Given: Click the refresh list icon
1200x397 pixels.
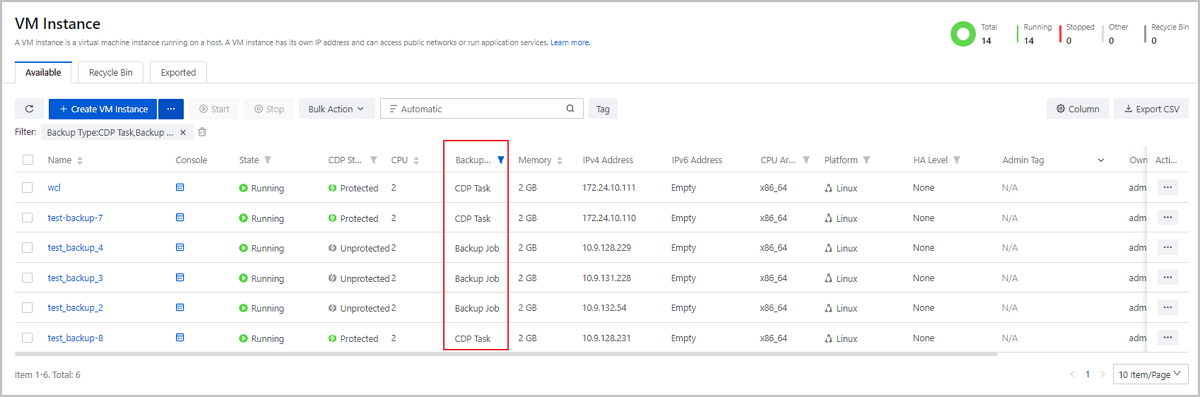Looking at the screenshot, I should [29, 109].
